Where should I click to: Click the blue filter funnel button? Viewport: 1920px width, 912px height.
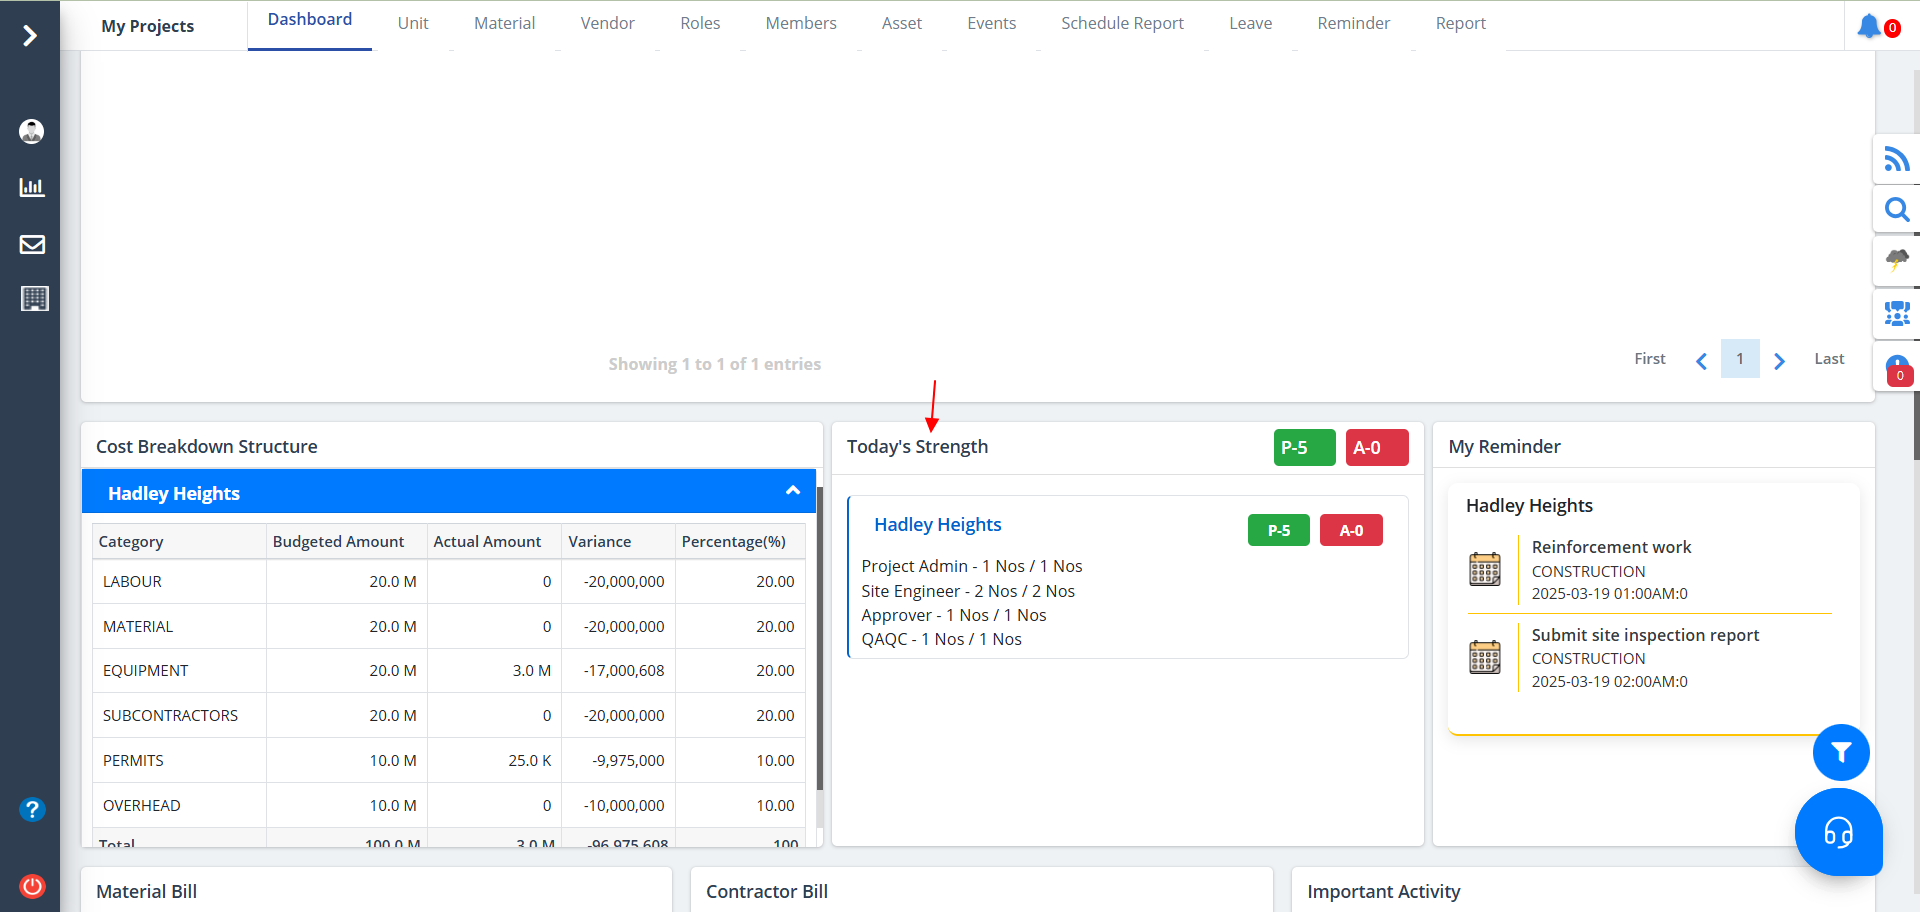[x=1841, y=753]
